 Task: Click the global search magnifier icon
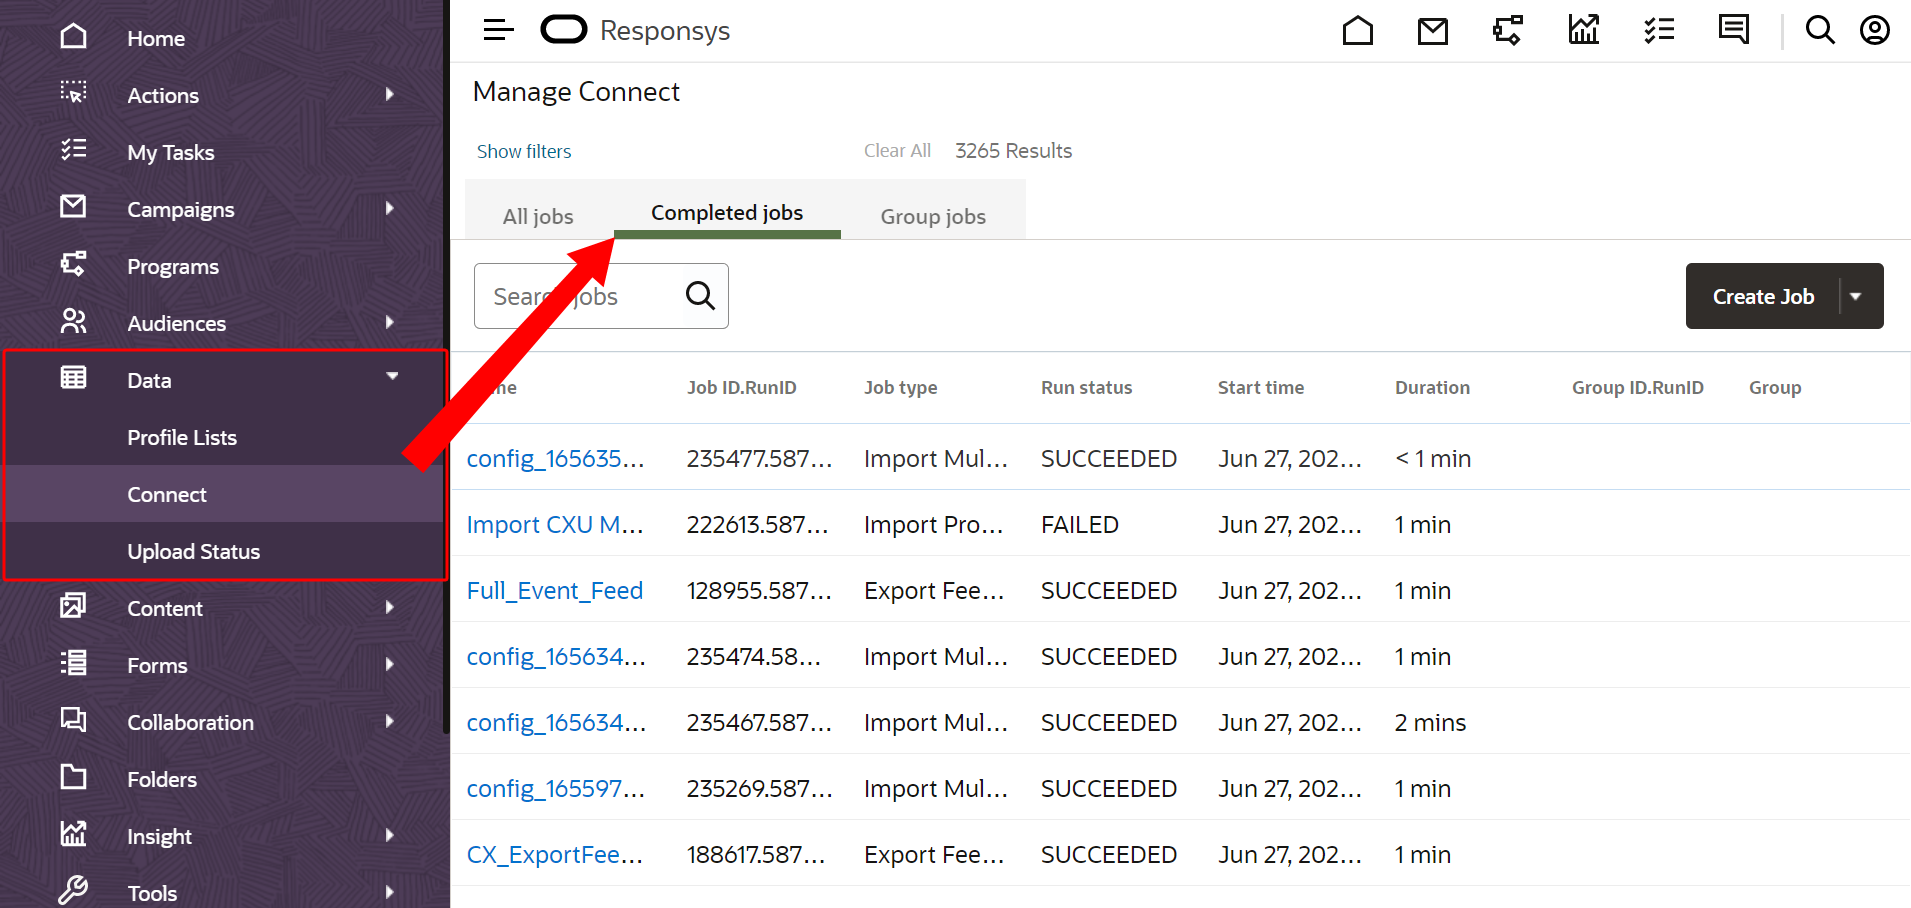point(1820,30)
